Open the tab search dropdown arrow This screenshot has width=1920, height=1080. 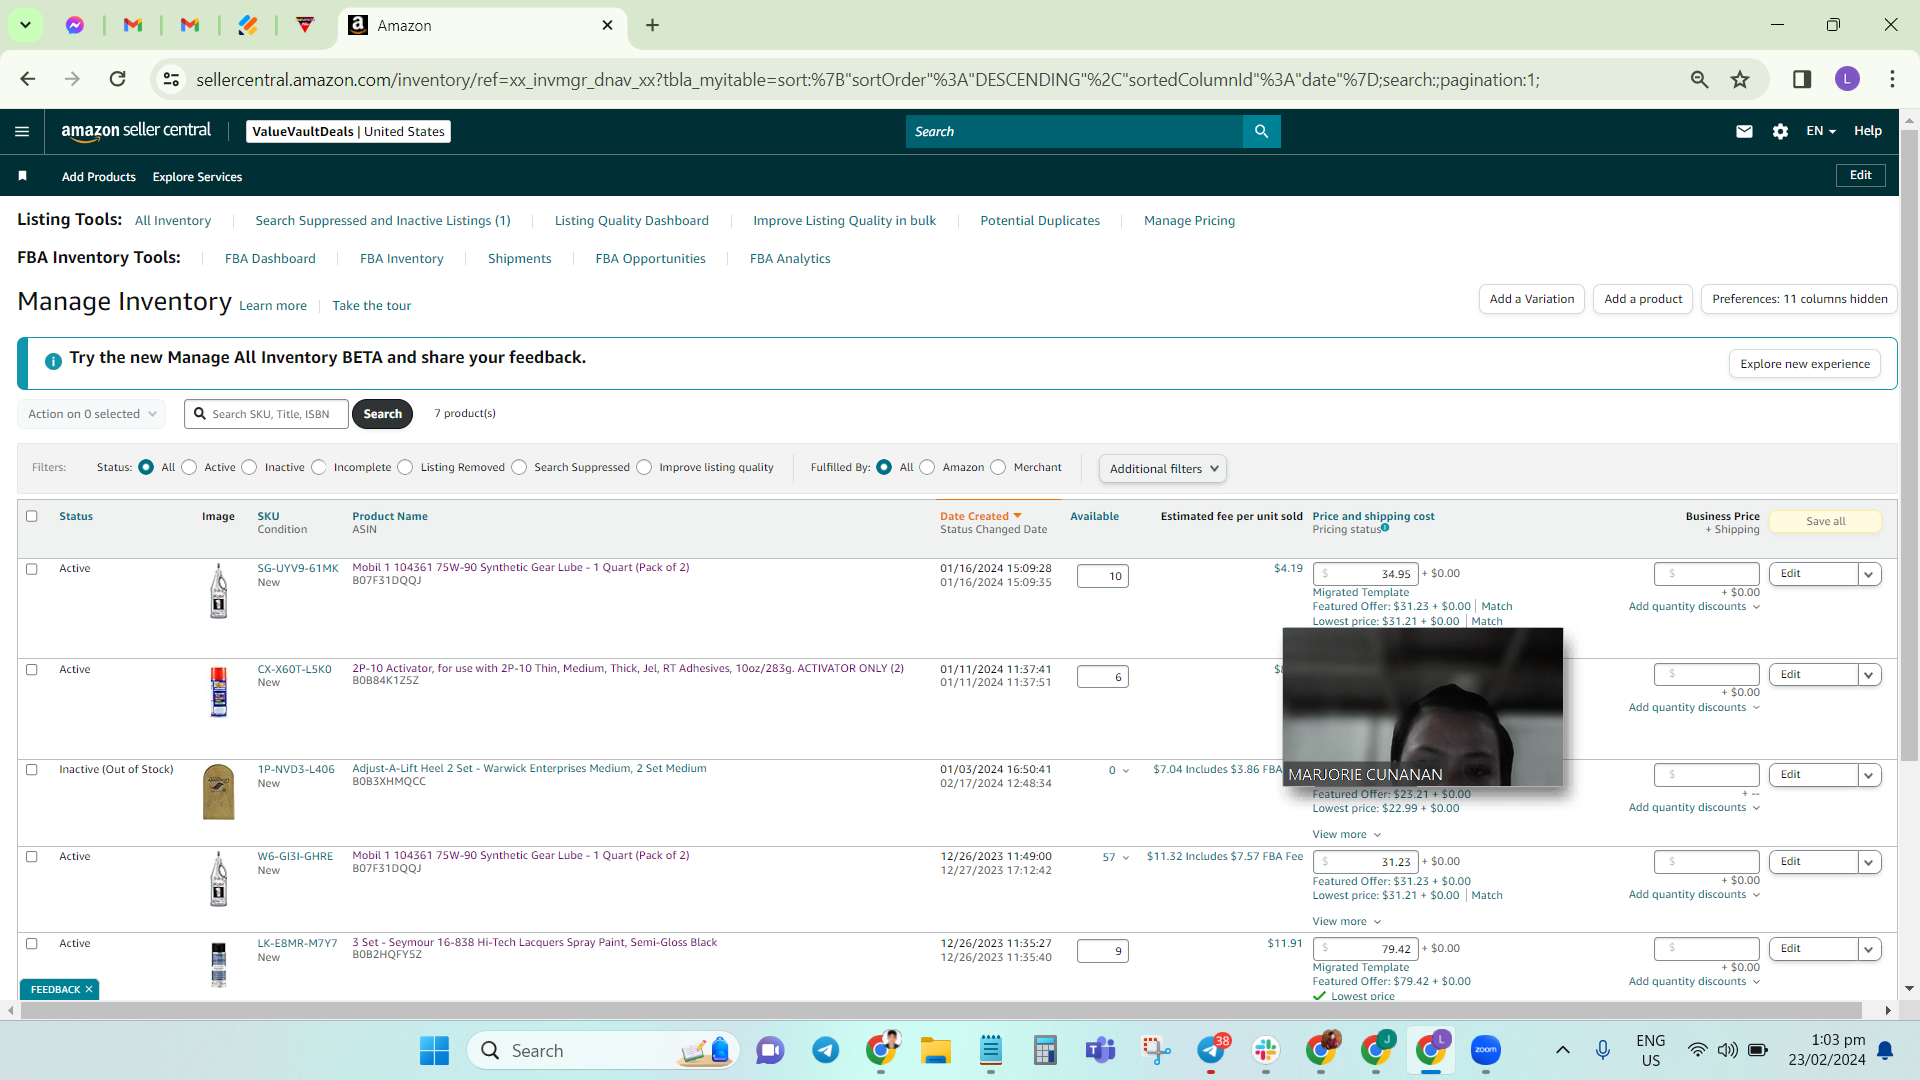(25, 25)
